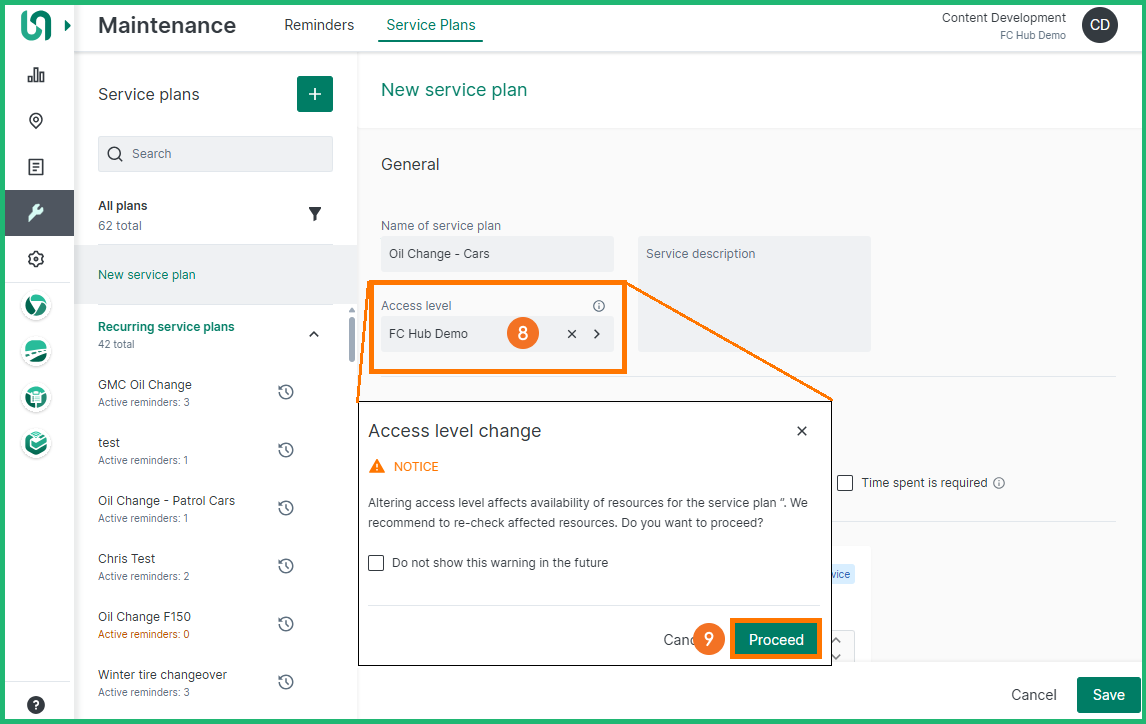Open the reports document icon in sidebar
This screenshot has width=1146, height=724.
click(x=36, y=167)
